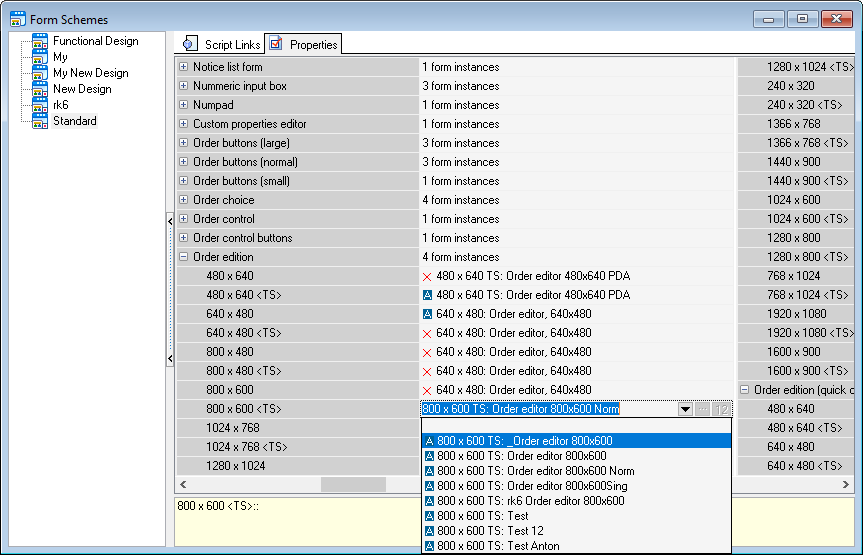The image size is (863, 555).
Task: Expand the Order control row
Action: [x=184, y=219]
